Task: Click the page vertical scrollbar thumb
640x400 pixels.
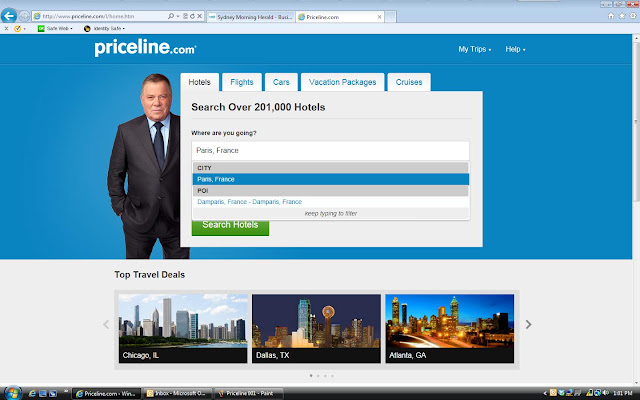Action: 636,120
